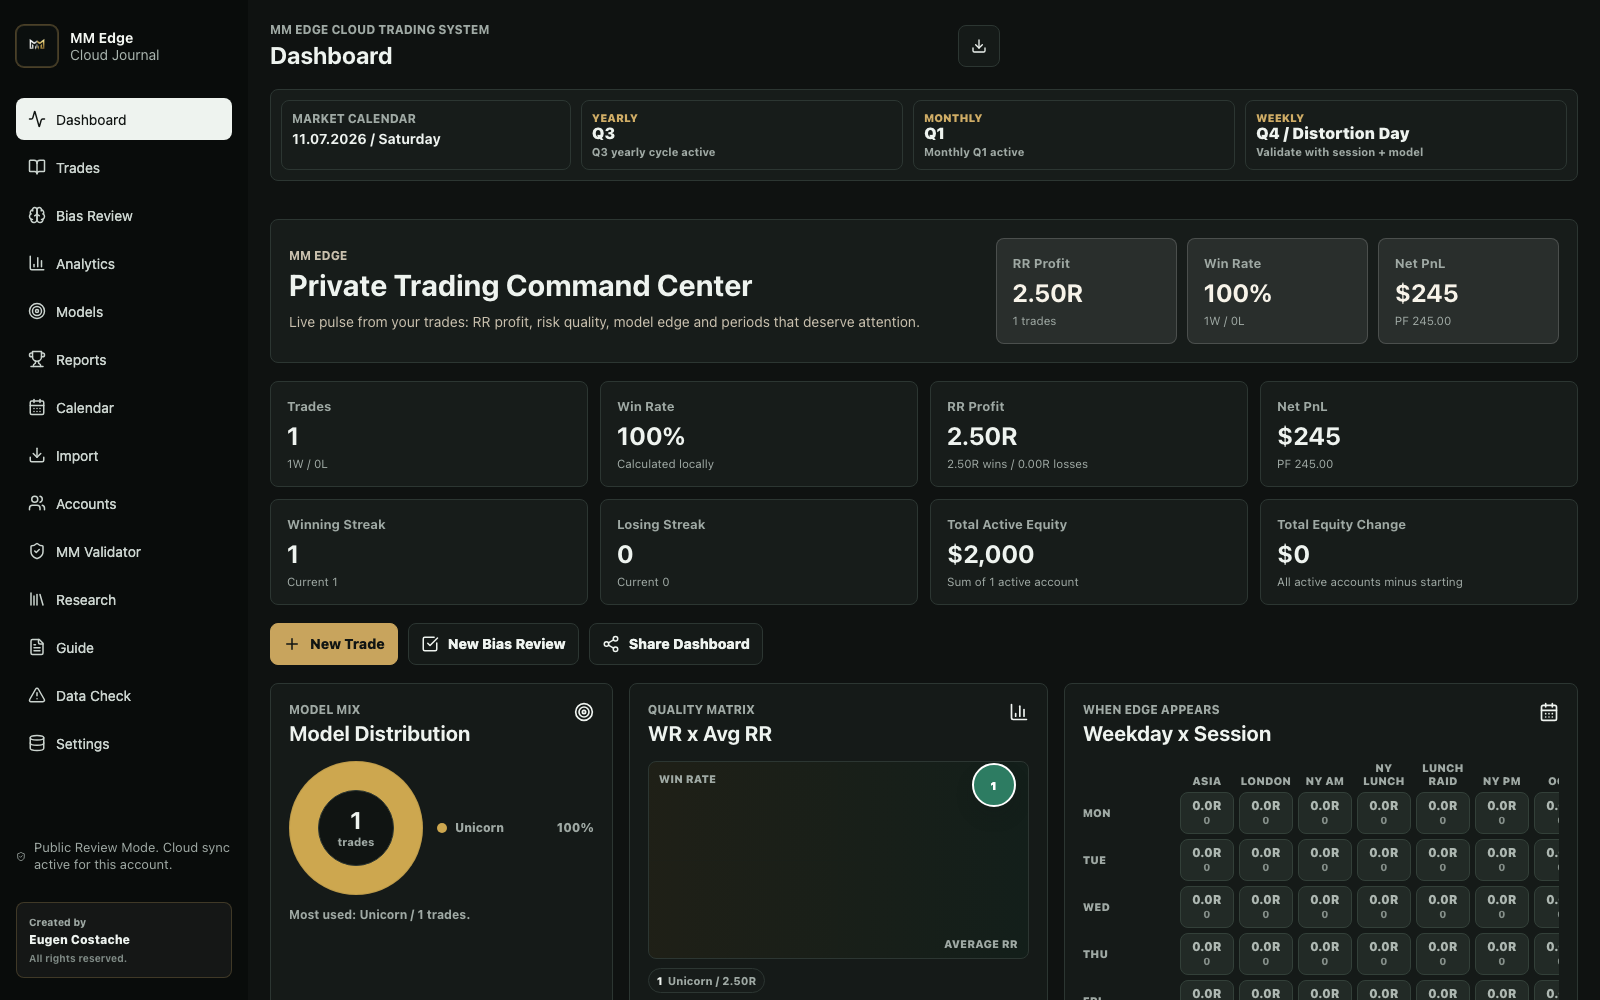Create a New Trade
Viewport: 1600px width, 1000px height.
coord(334,644)
